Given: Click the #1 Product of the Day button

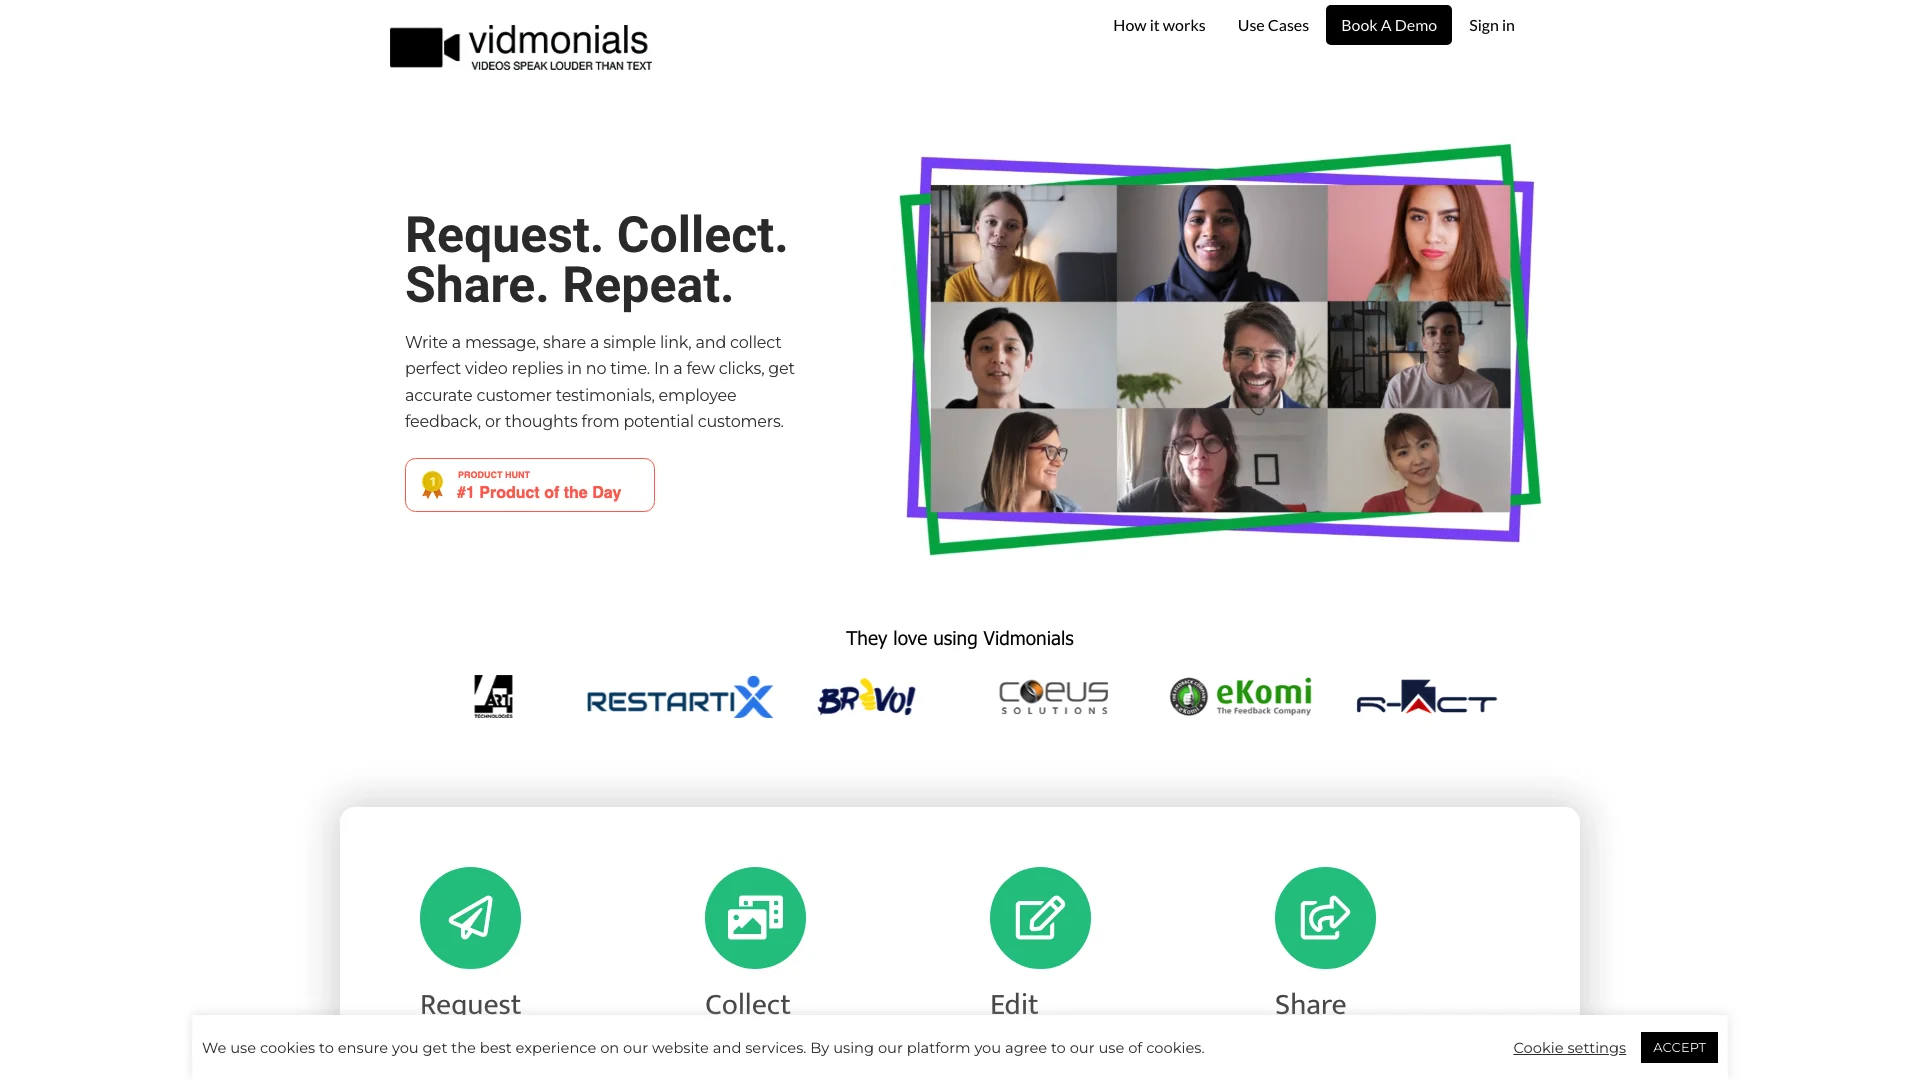Looking at the screenshot, I should pos(529,484).
